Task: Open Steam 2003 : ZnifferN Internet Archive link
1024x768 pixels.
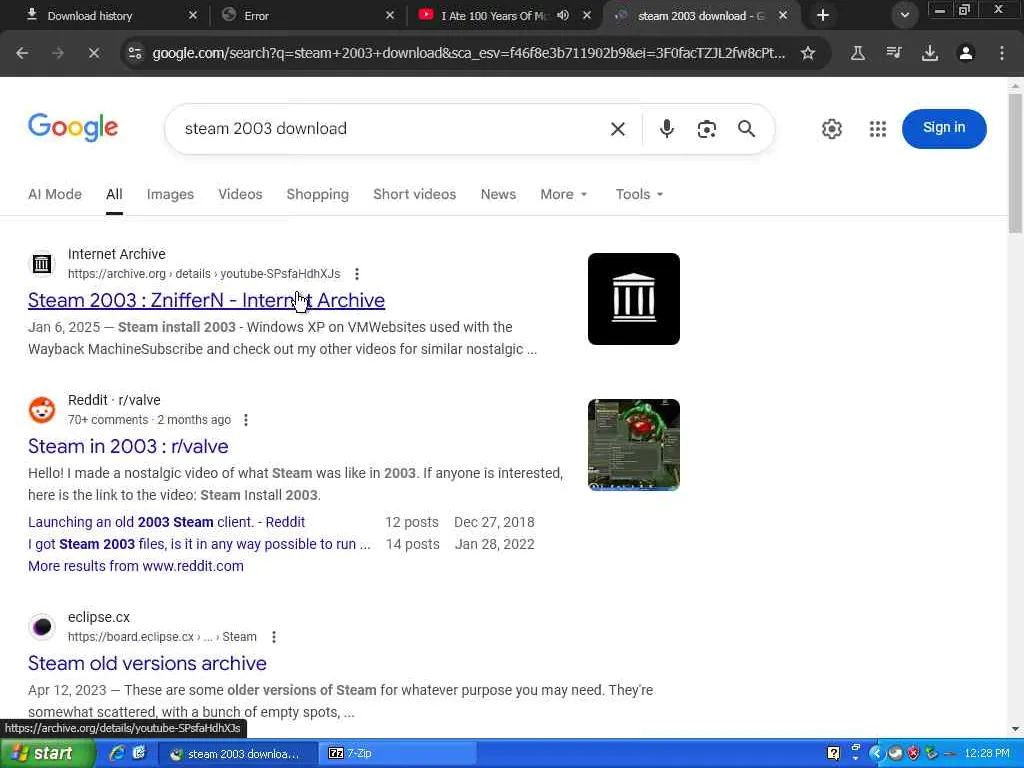Action: 206,300
